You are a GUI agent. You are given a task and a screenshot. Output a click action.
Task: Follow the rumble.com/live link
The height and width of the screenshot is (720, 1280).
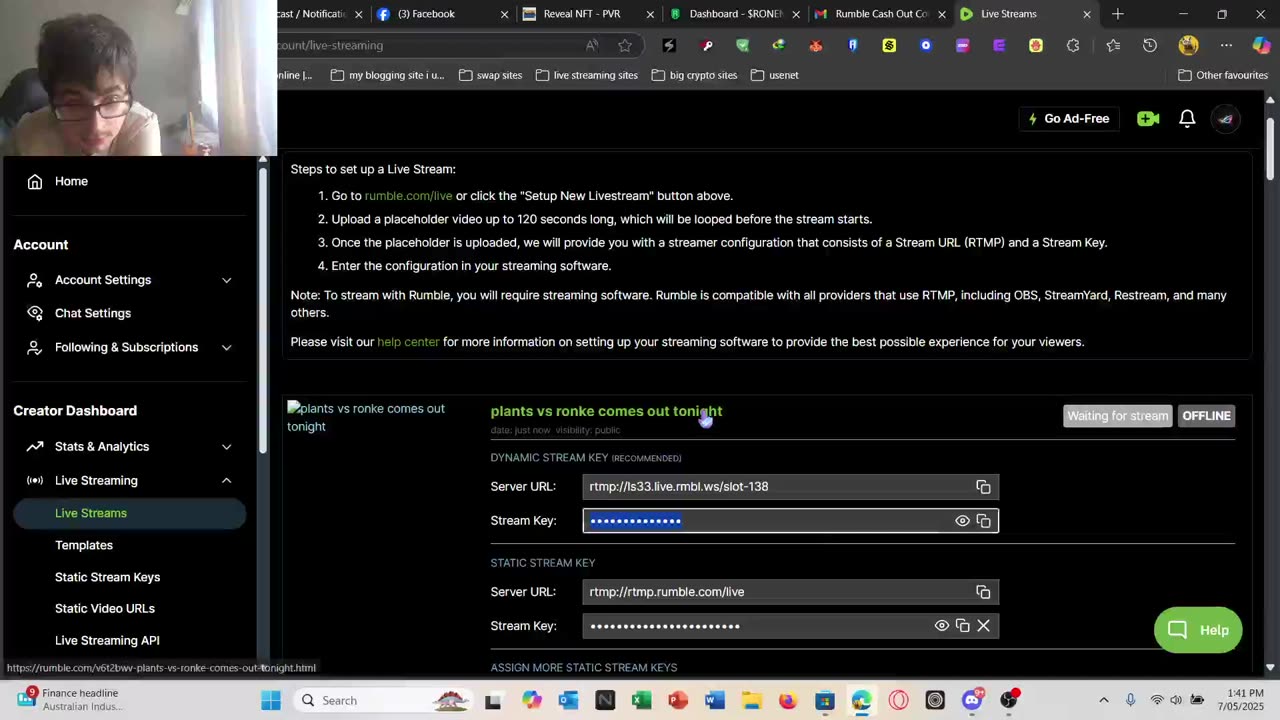[x=408, y=196]
